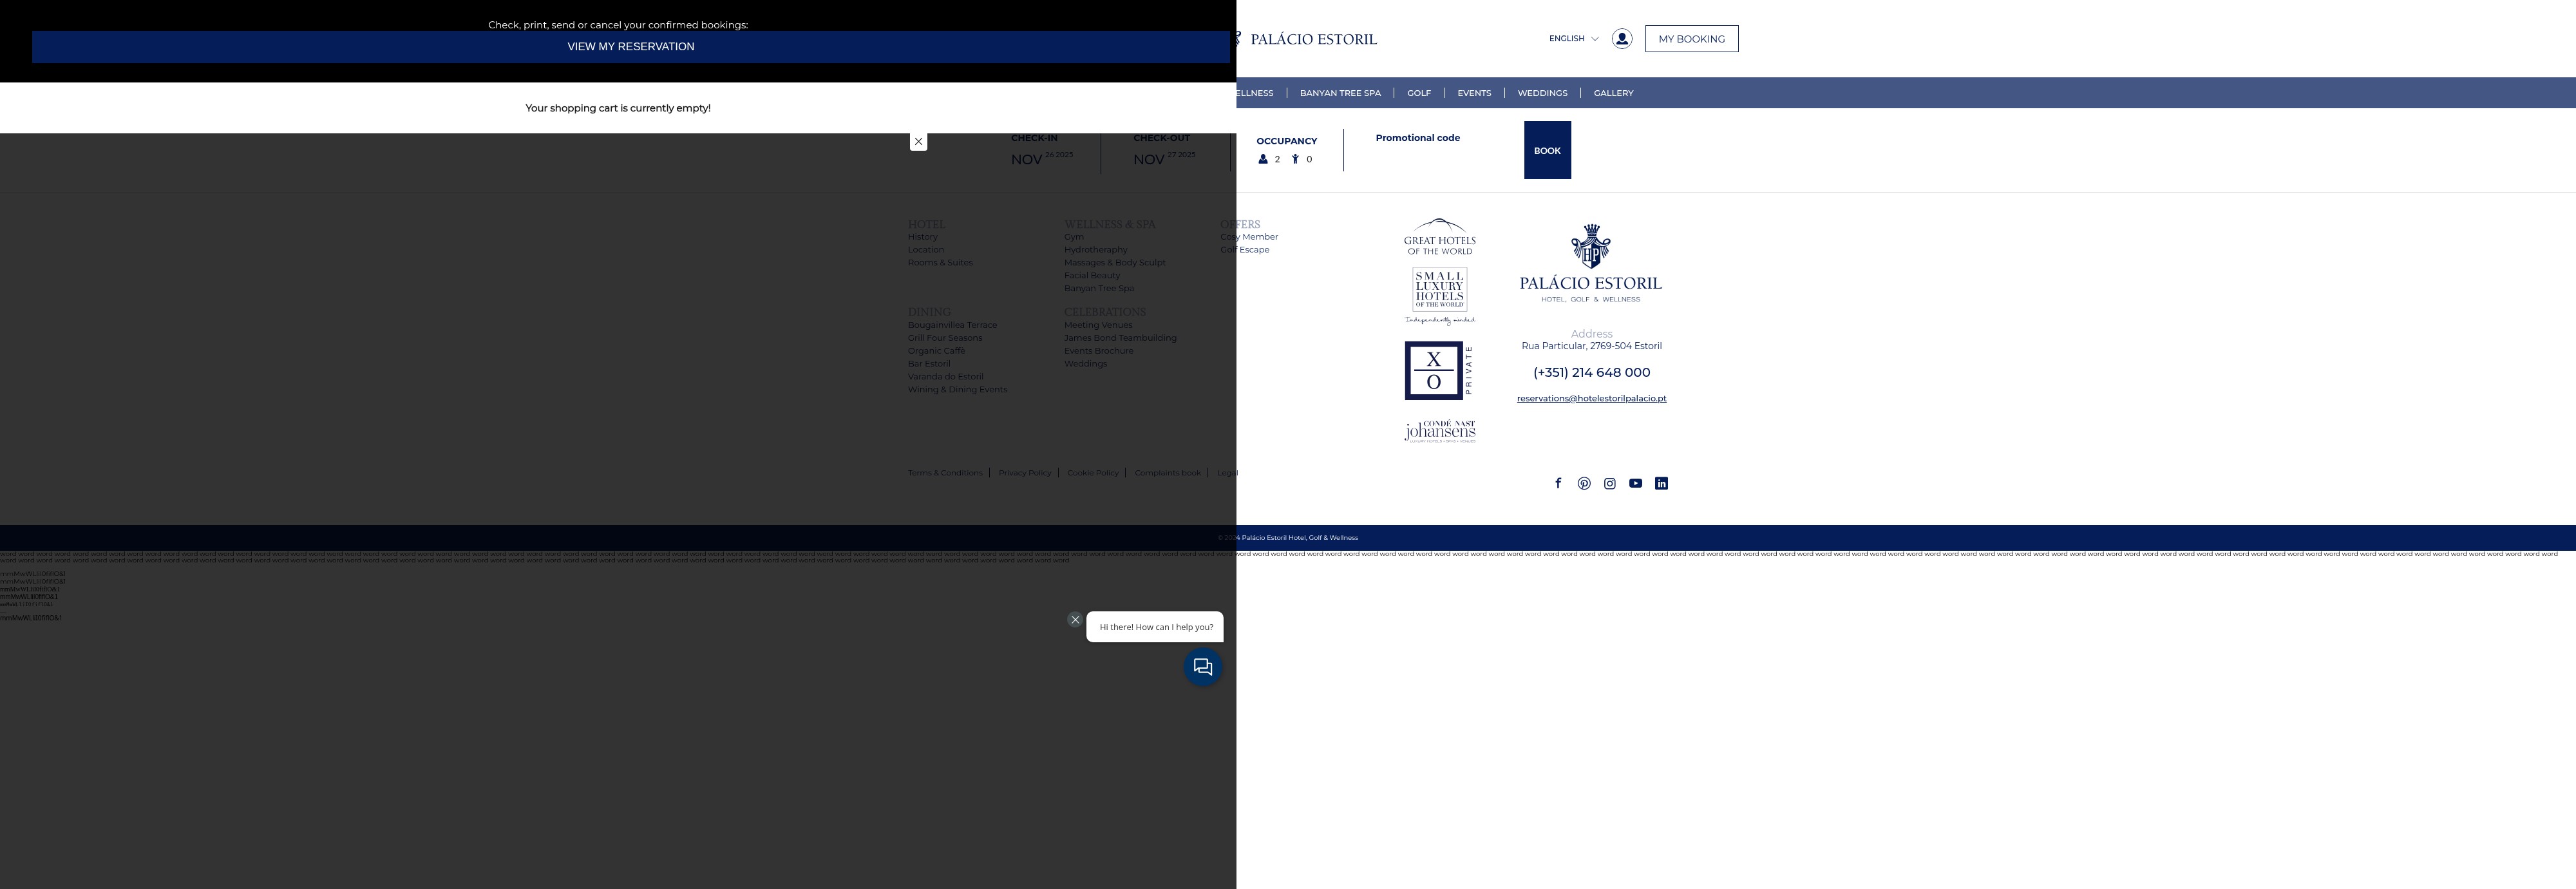Open Terms & Conditions link
2576x889 pixels.
(x=945, y=473)
